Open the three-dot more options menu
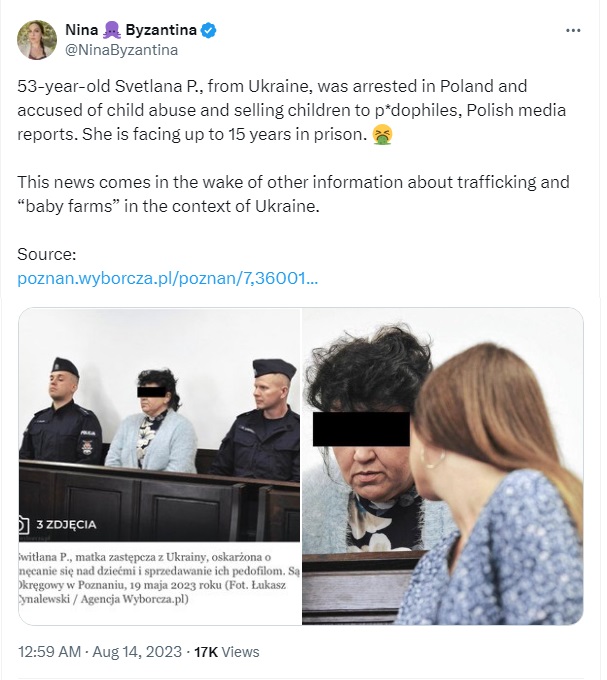This screenshot has width=607, height=680. tap(573, 30)
